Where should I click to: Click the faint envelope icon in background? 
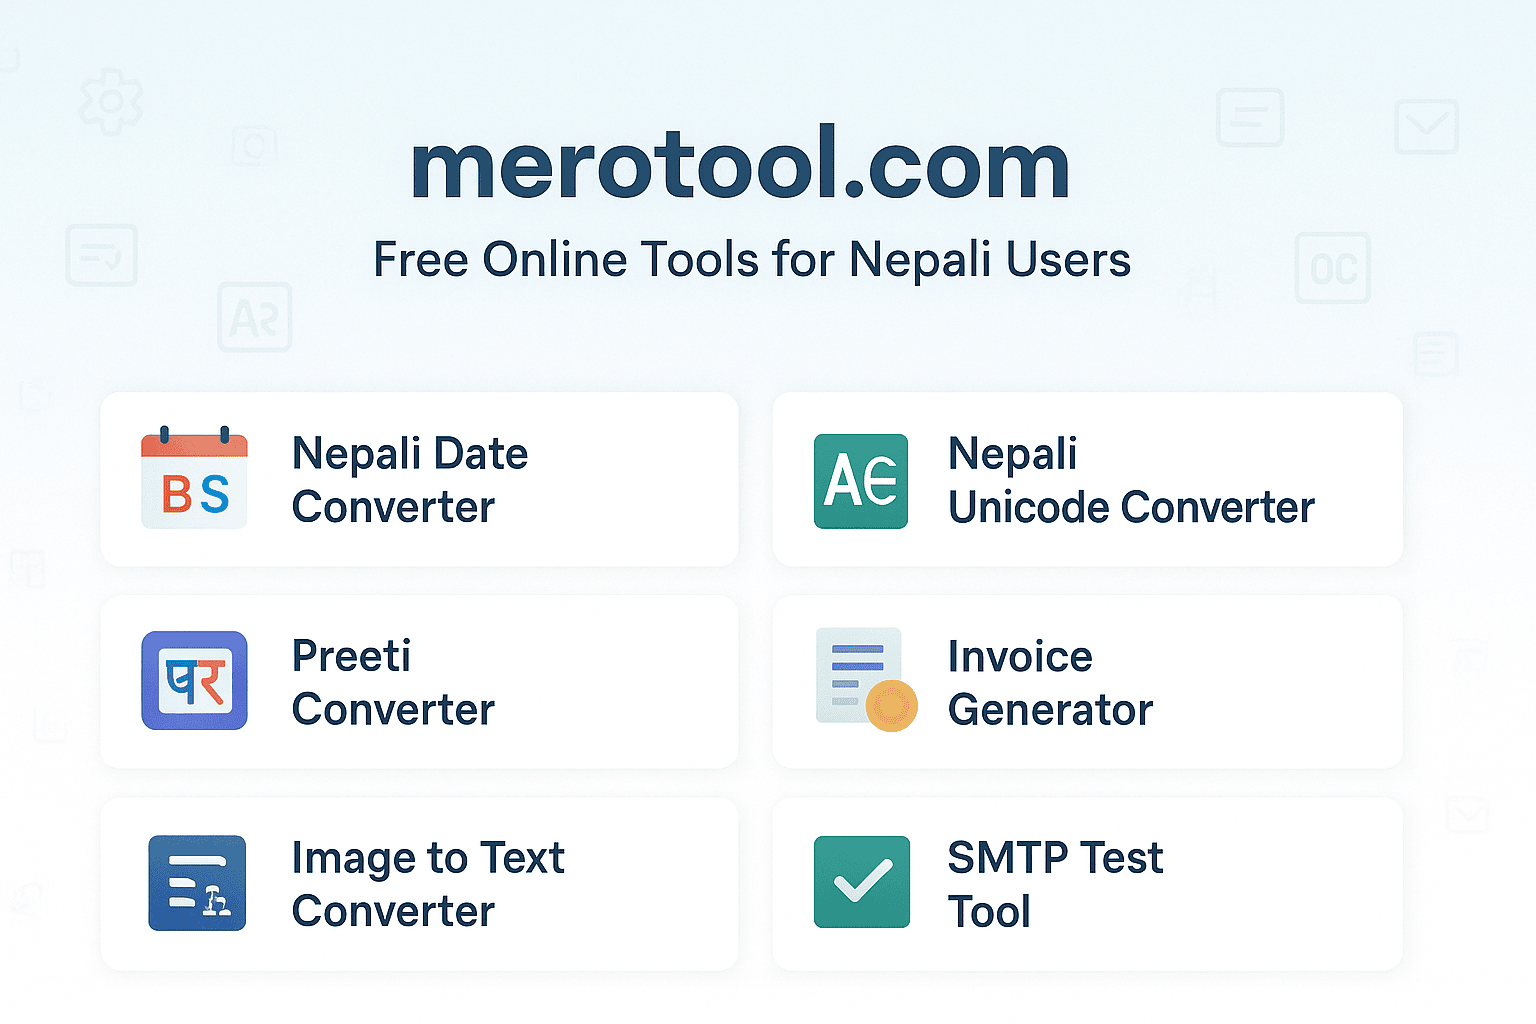(x=1426, y=126)
